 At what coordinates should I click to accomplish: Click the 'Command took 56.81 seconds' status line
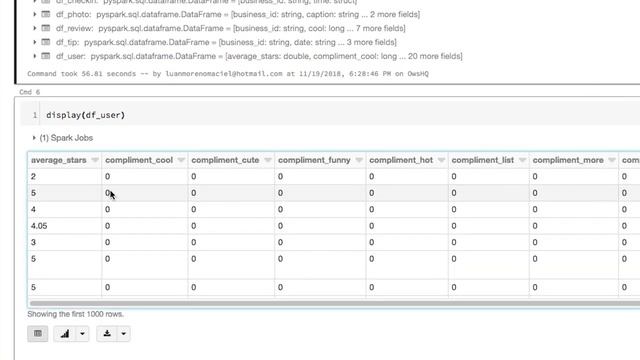coord(228,74)
